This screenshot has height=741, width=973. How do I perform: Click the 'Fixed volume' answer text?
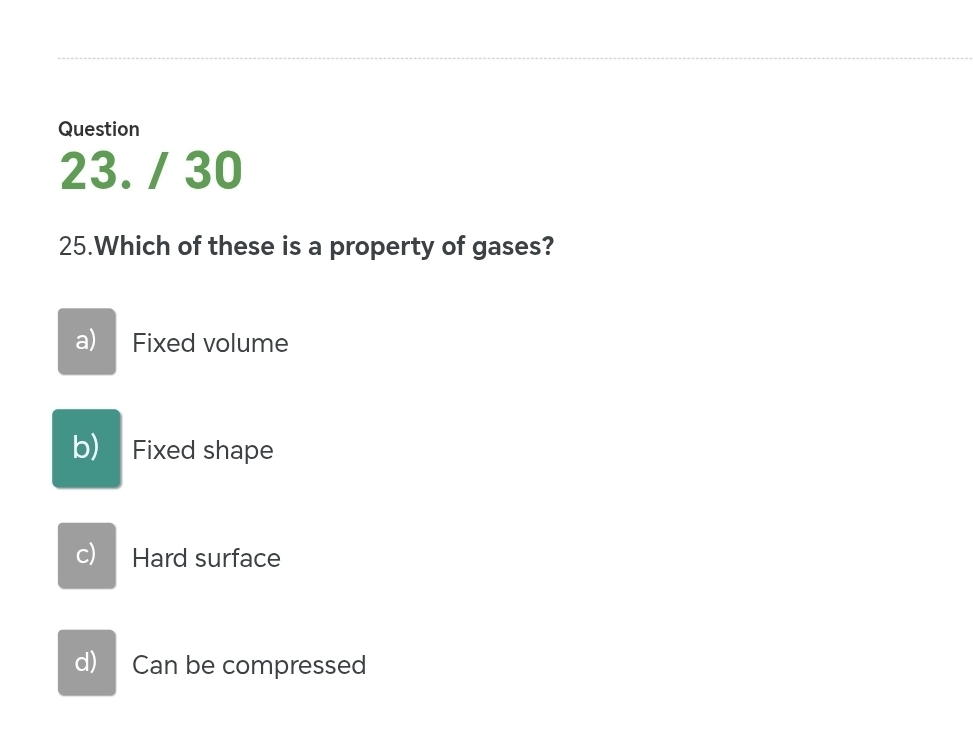coord(209,343)
